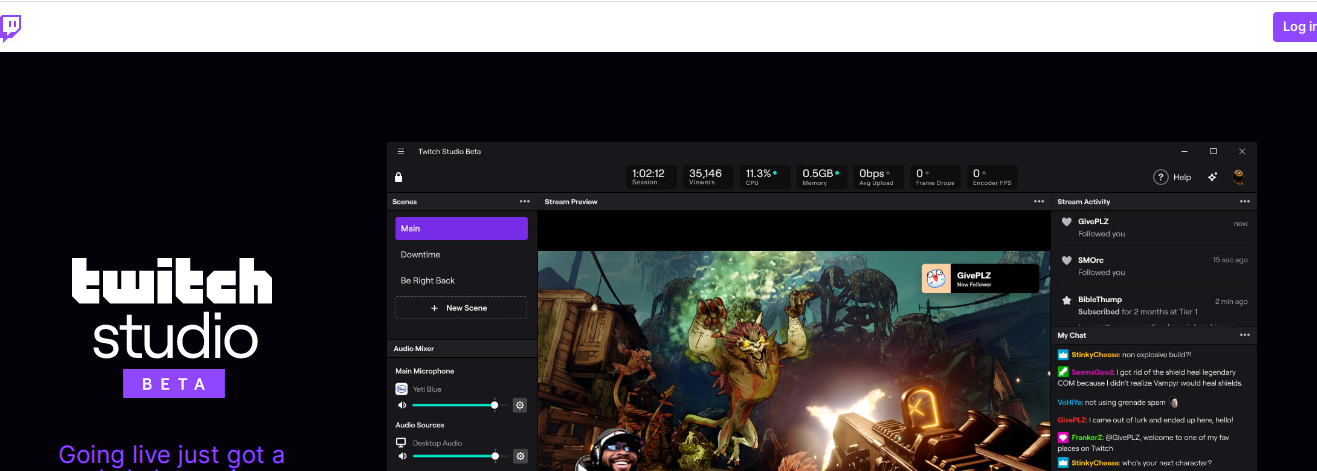This screenshot has width=1317, height=471.
Task: Click the streamer webcam thumbnail in preview
Action: pos(615,449)
